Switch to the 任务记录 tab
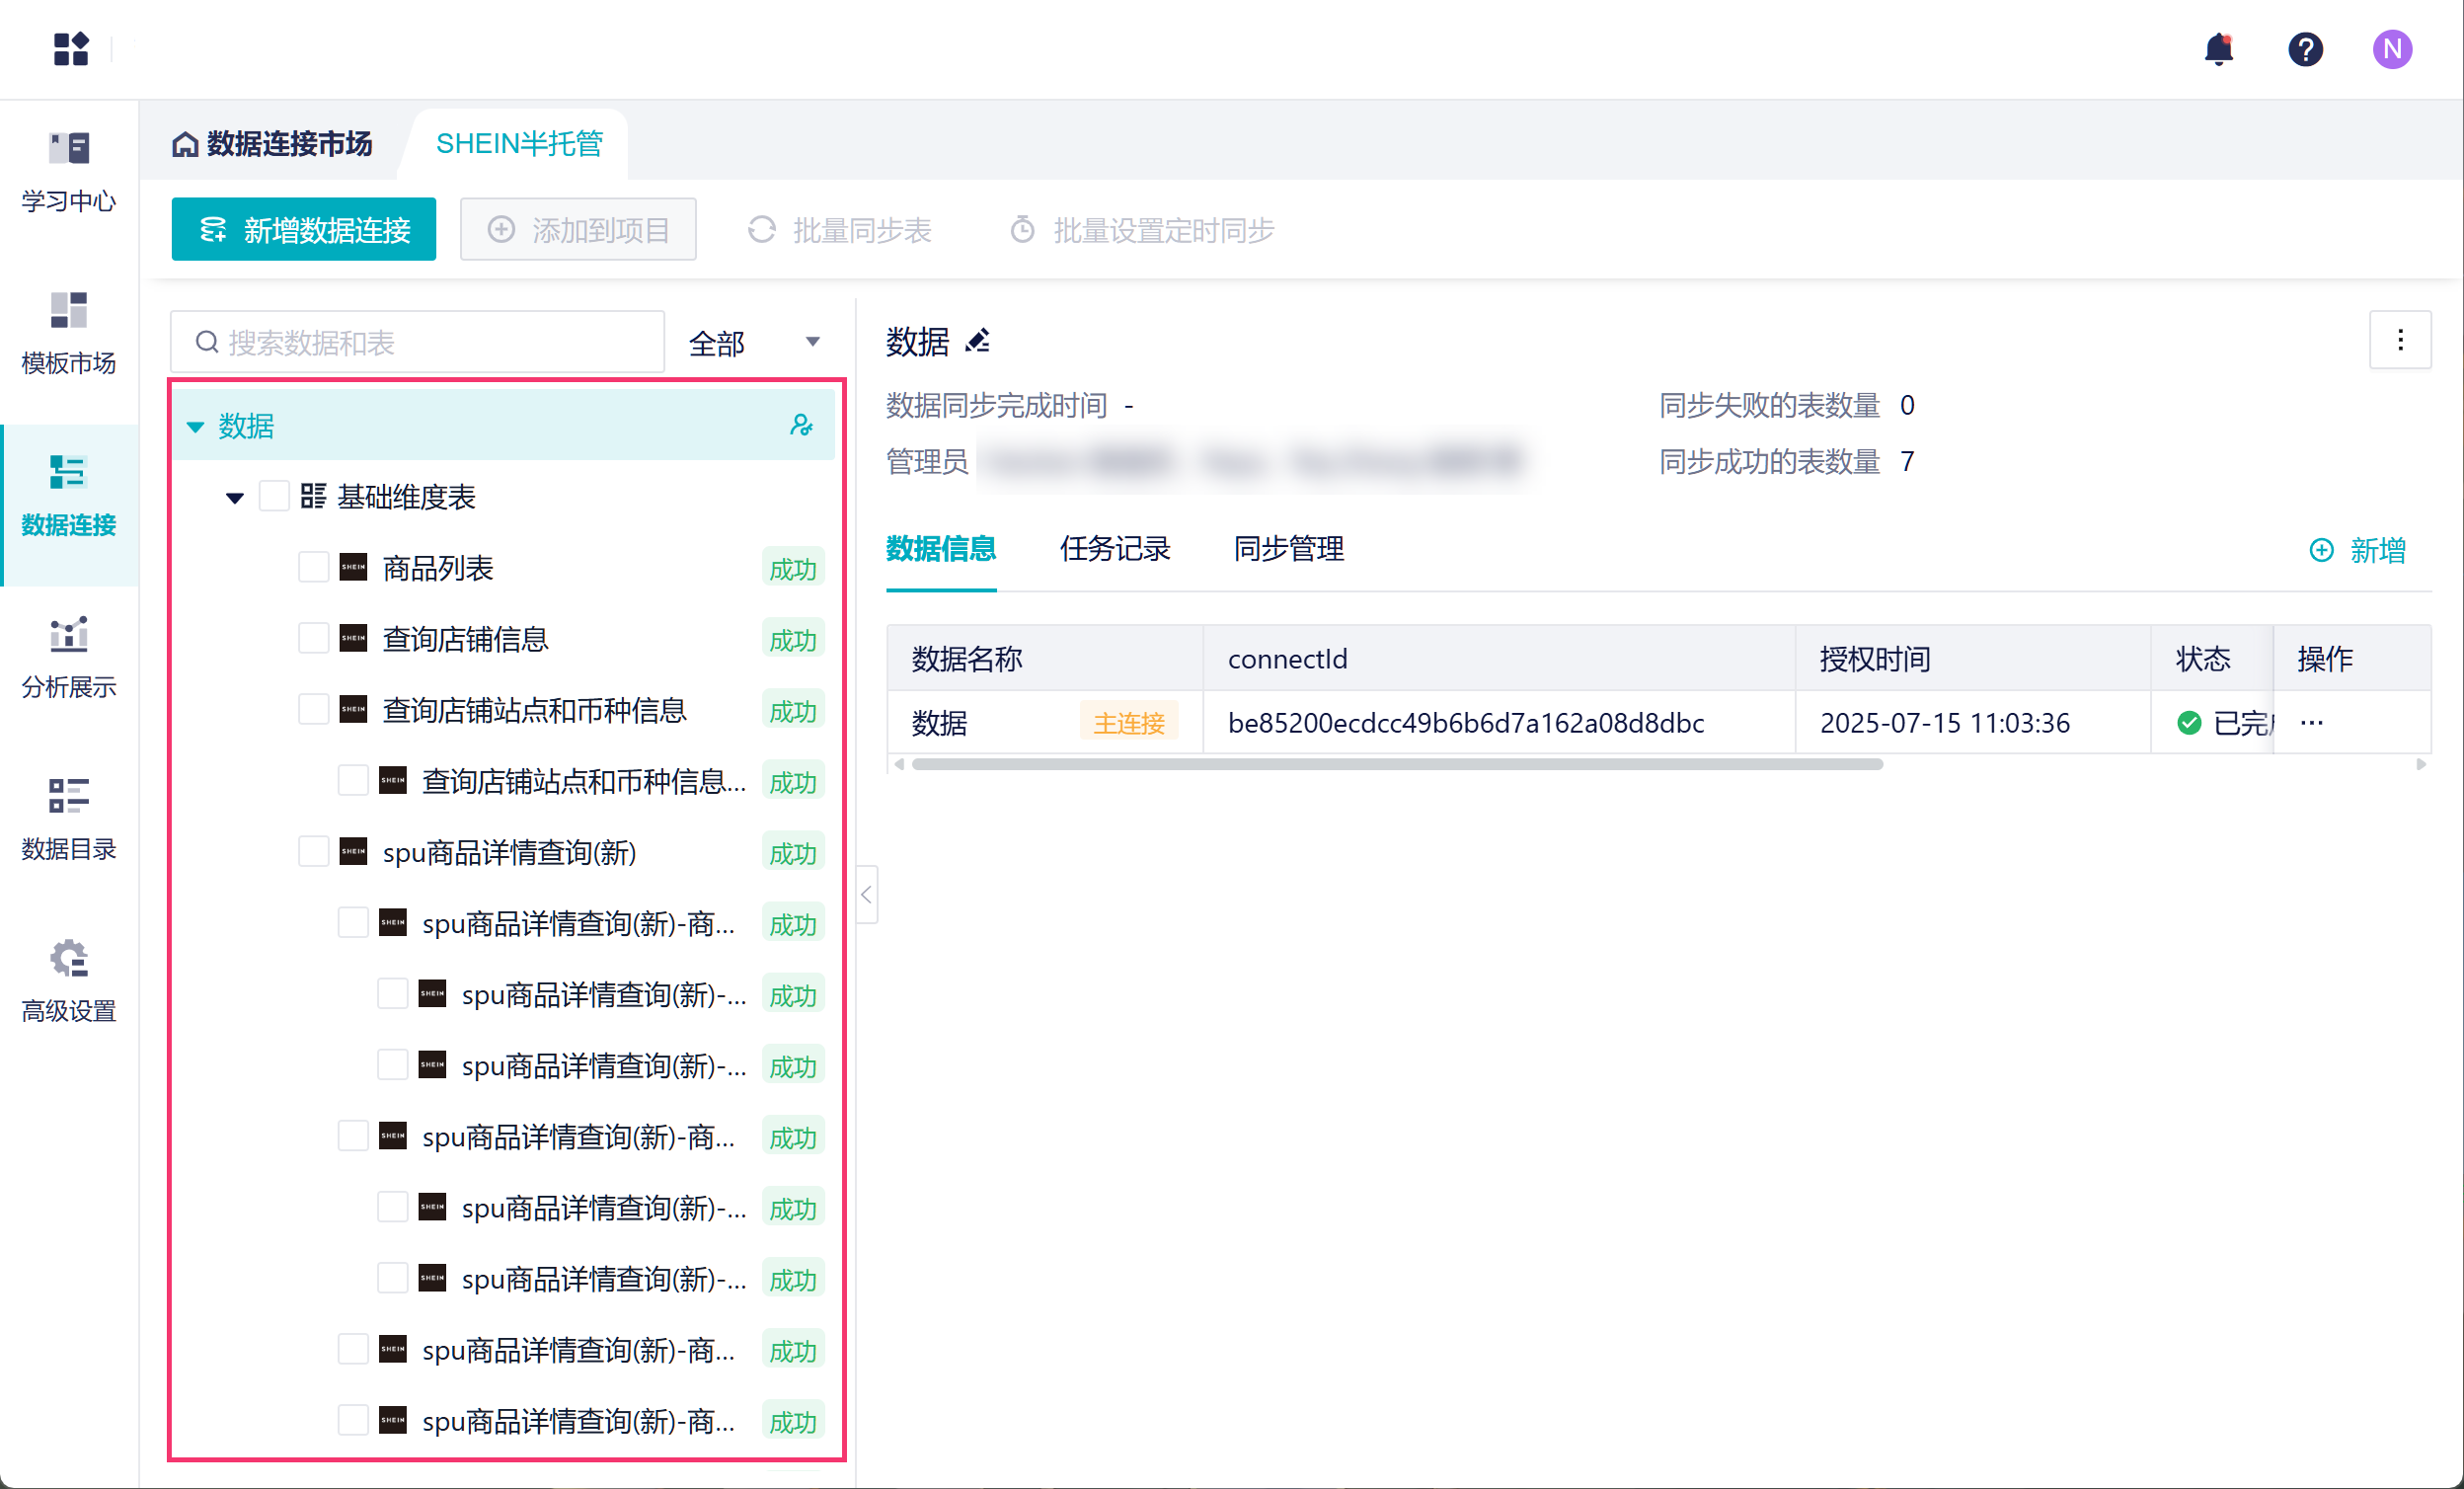This screenshot has width=2464, height=1489. [x=1114, y=549]
